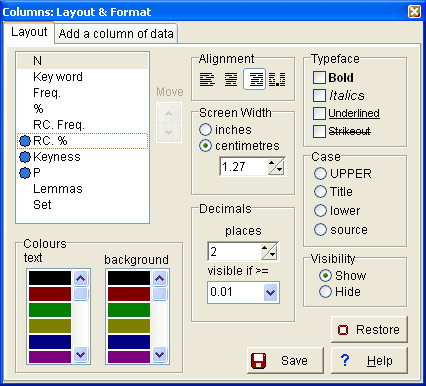This screenshot has width=426, height=386.
Task: Pick purple background colour
Action: 129,357
